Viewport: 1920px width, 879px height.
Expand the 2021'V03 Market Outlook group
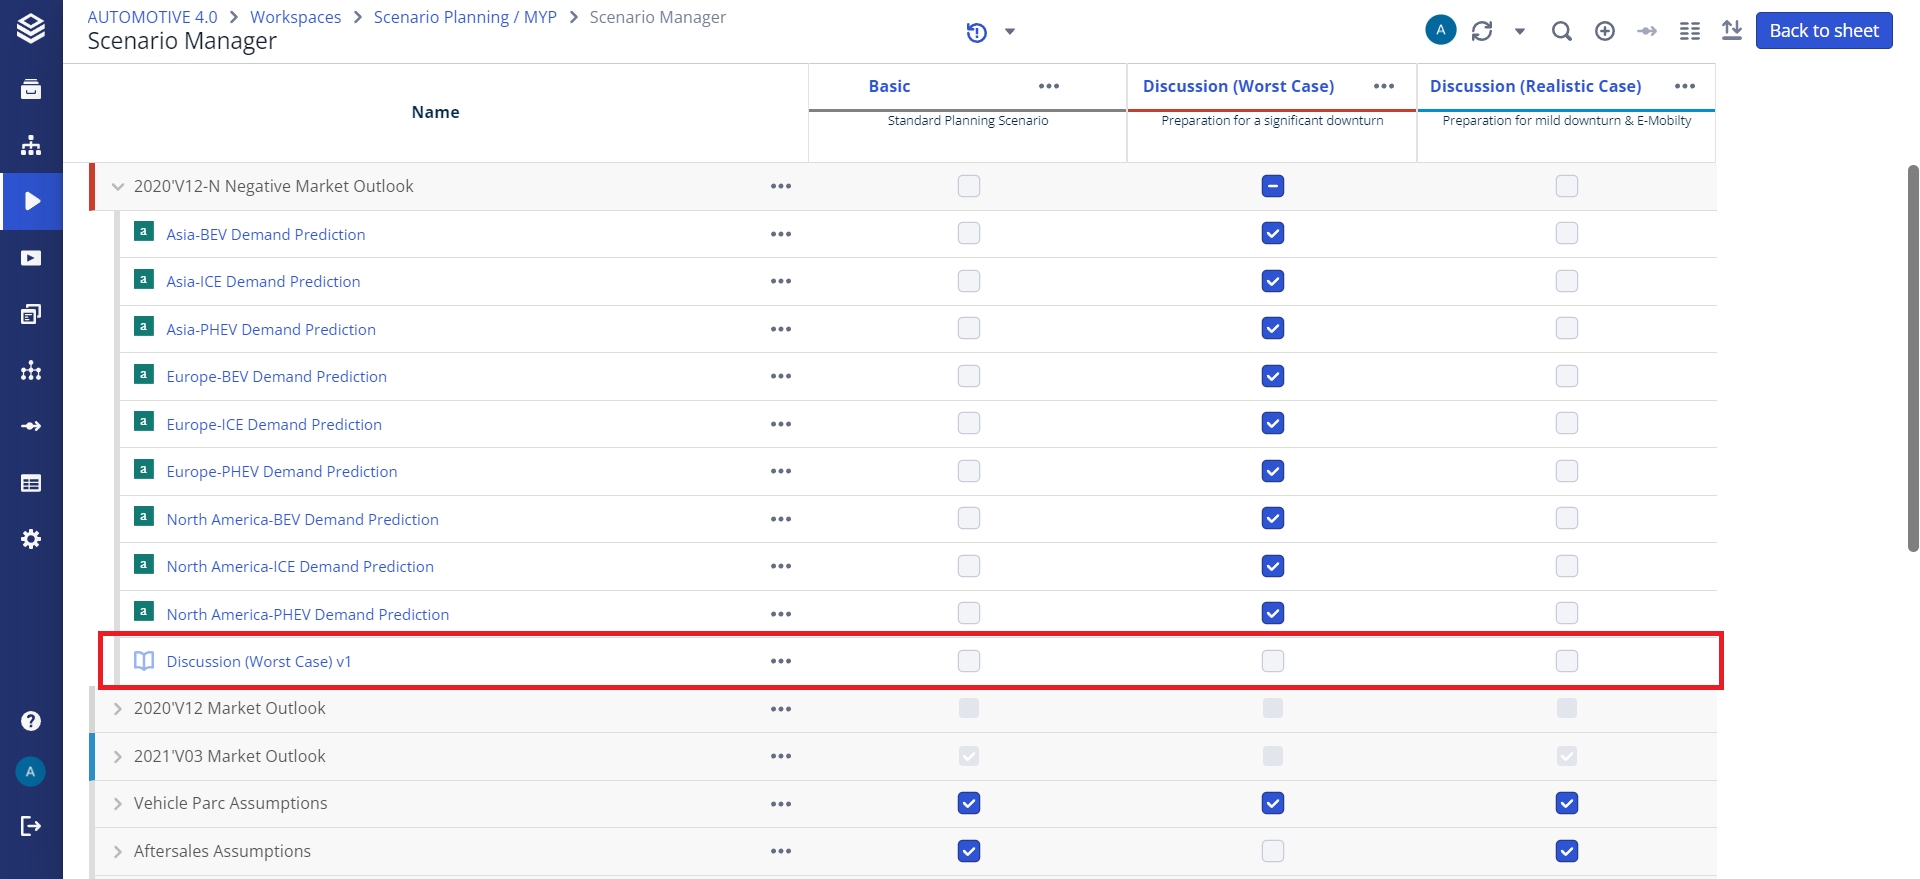(118, 757)
